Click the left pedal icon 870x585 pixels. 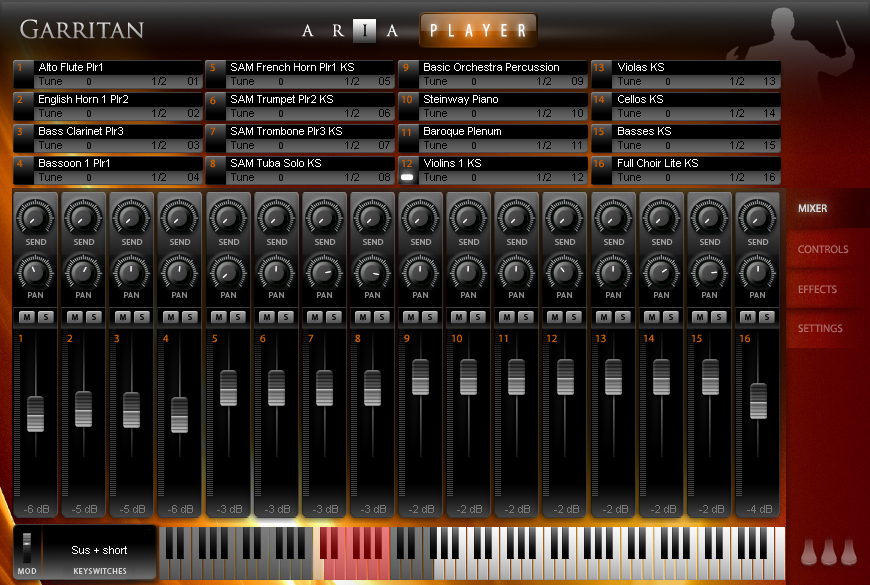(809, 551)
